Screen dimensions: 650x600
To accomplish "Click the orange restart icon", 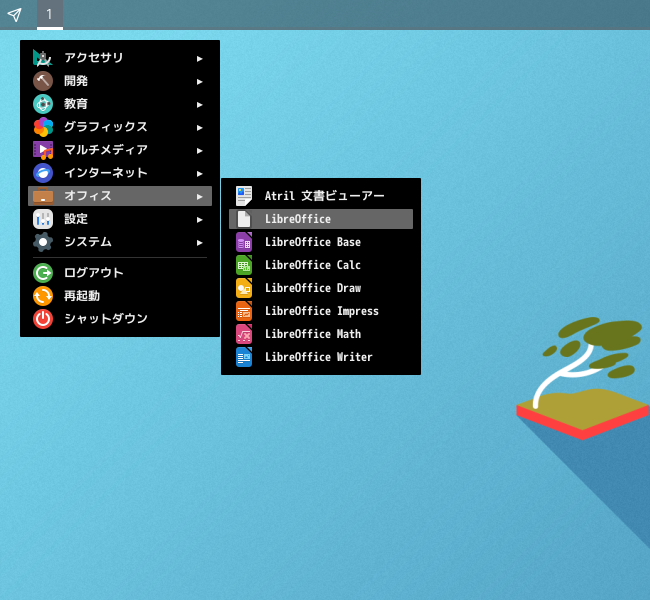I will pos(43,296).
